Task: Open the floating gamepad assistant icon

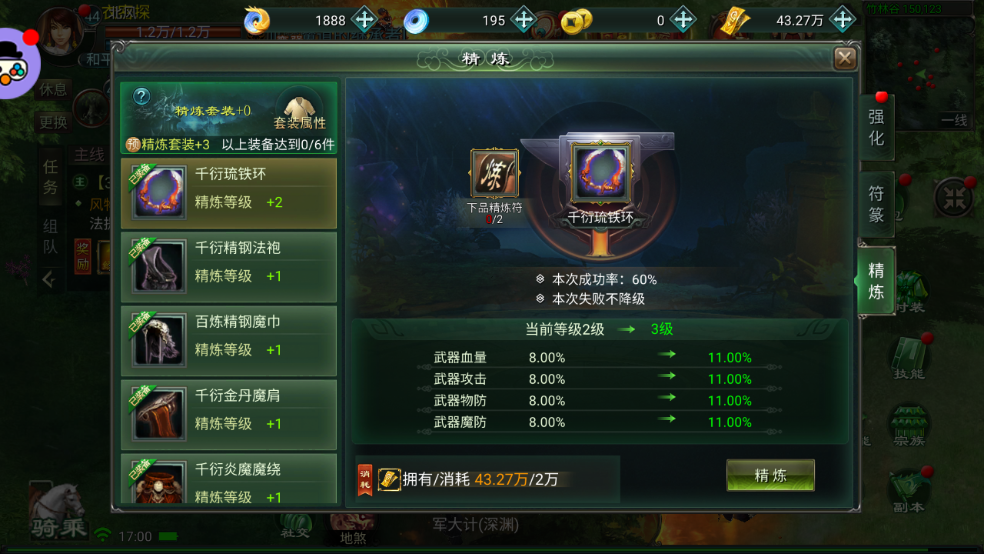Action: tap(14, 64)
